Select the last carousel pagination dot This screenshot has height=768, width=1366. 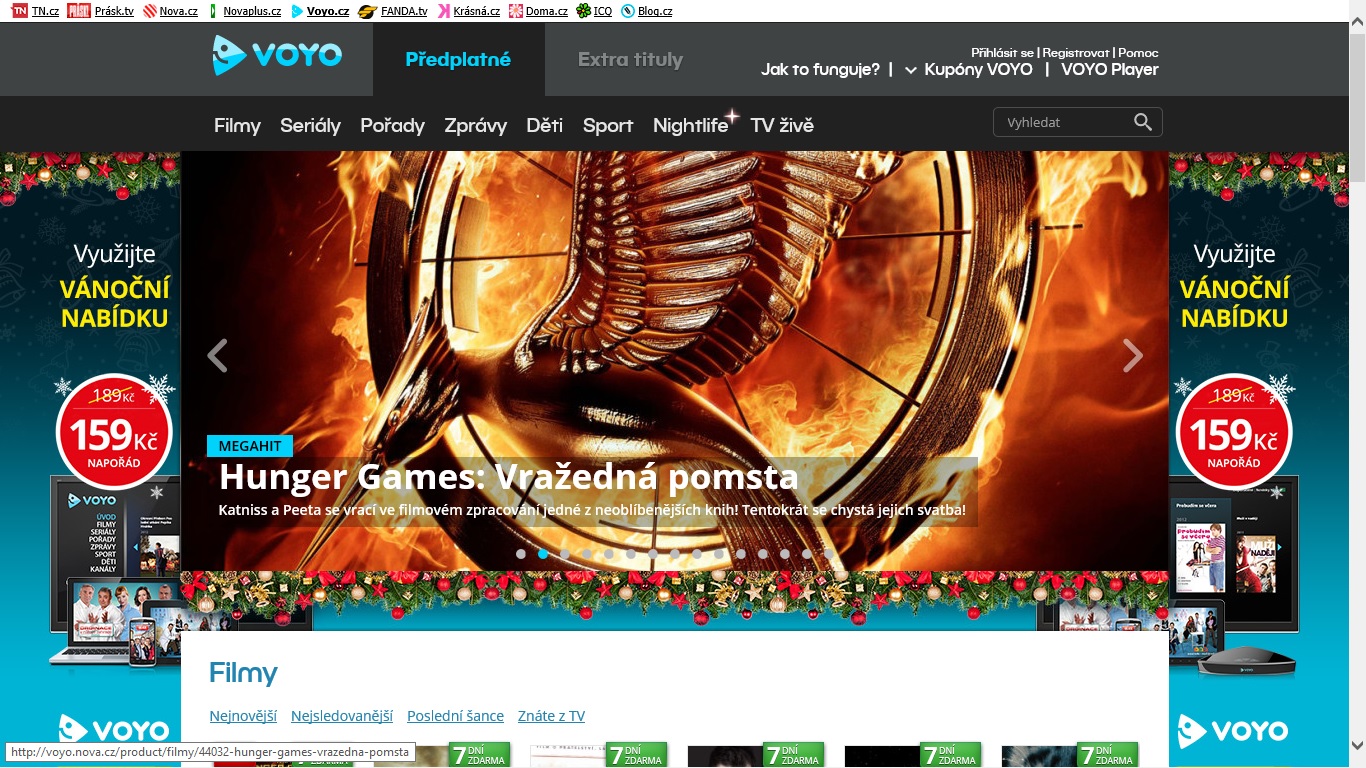coord(828,553)
